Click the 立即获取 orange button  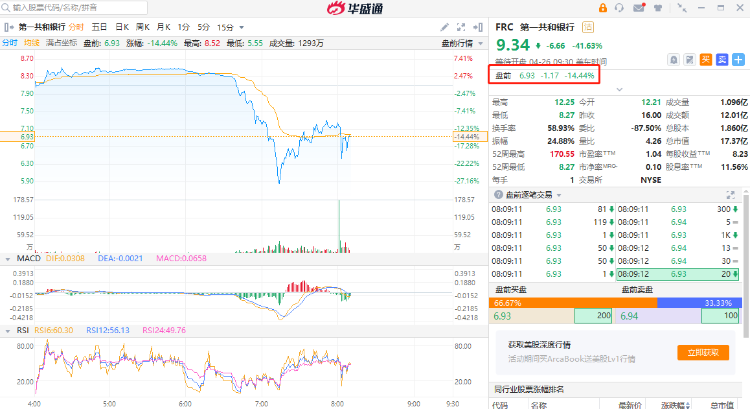[x=703, y=353]
